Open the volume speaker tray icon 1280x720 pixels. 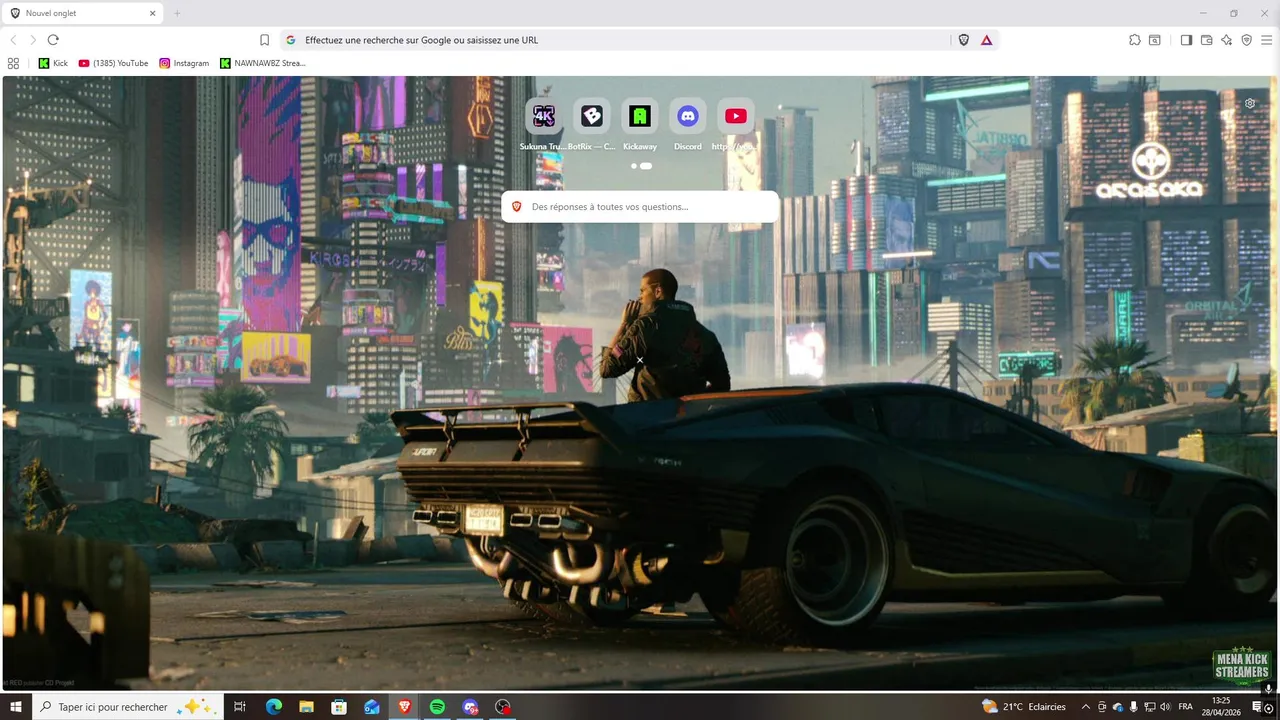tap(1166, 707)
